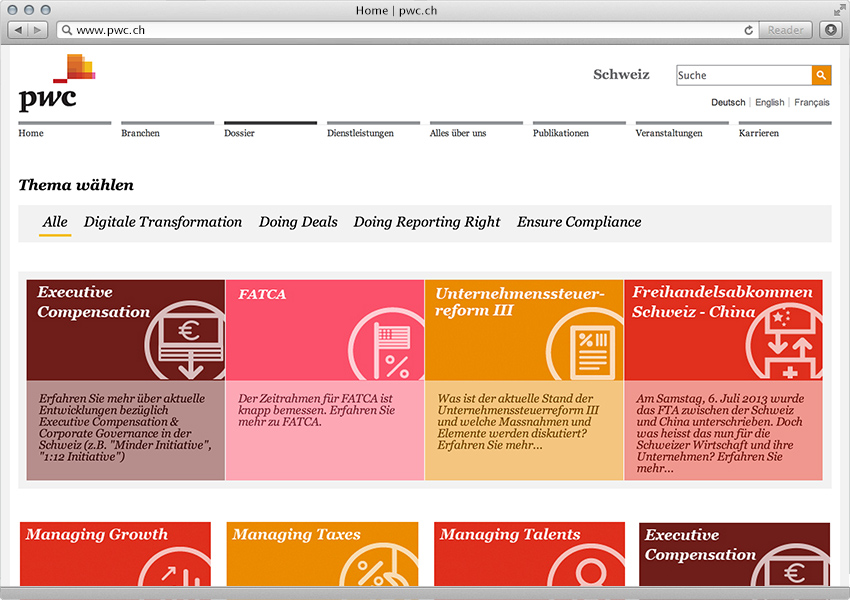Click the 'Thema wählen' heading
This screenshot has width=850, height=600.
[76, 185]
